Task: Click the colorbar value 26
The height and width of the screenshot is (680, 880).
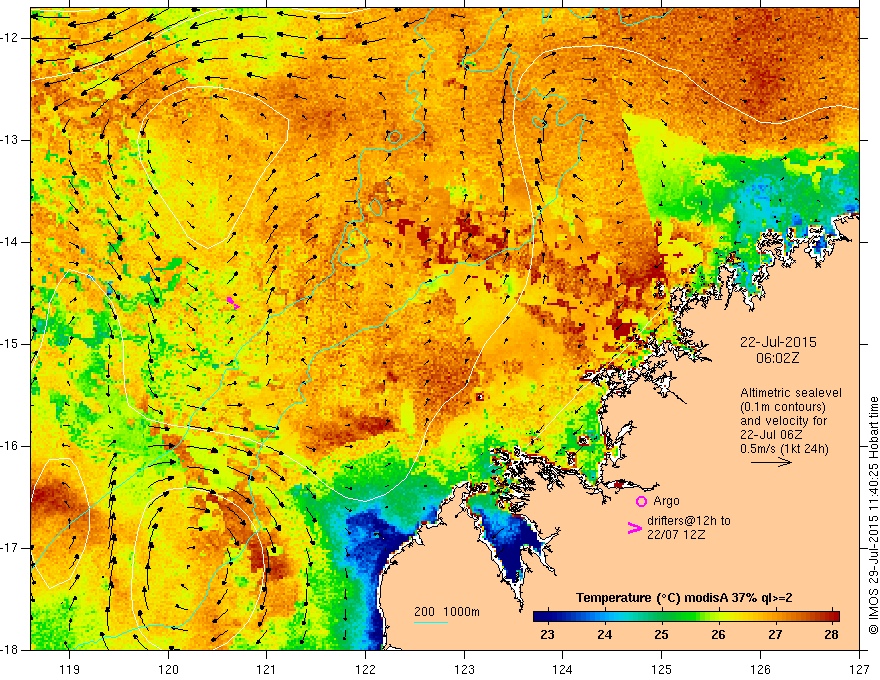Action: (x=718, y=635)
